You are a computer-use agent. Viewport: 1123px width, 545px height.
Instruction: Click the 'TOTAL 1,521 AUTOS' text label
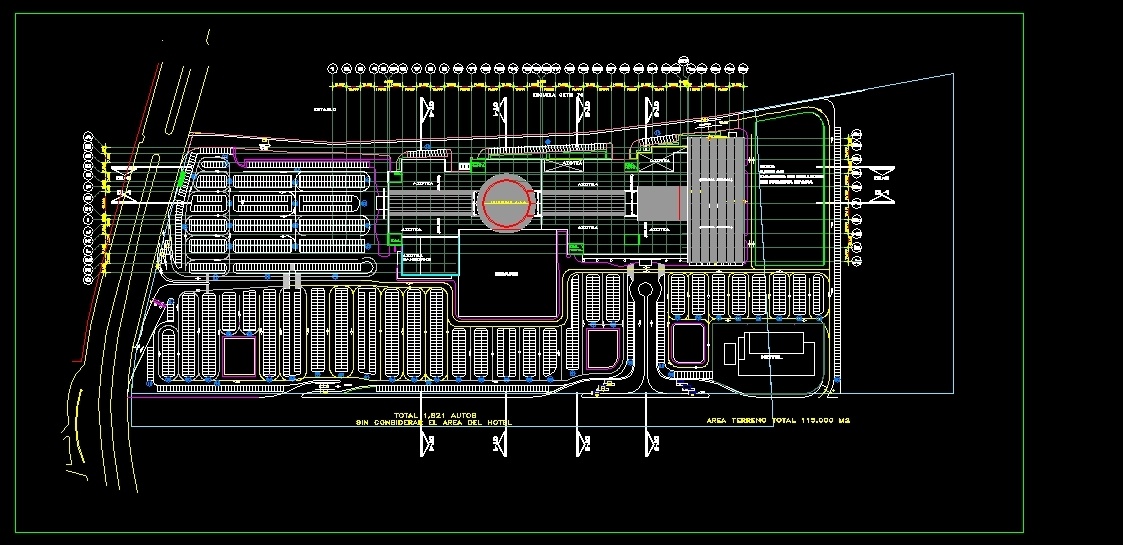(435, 415)
